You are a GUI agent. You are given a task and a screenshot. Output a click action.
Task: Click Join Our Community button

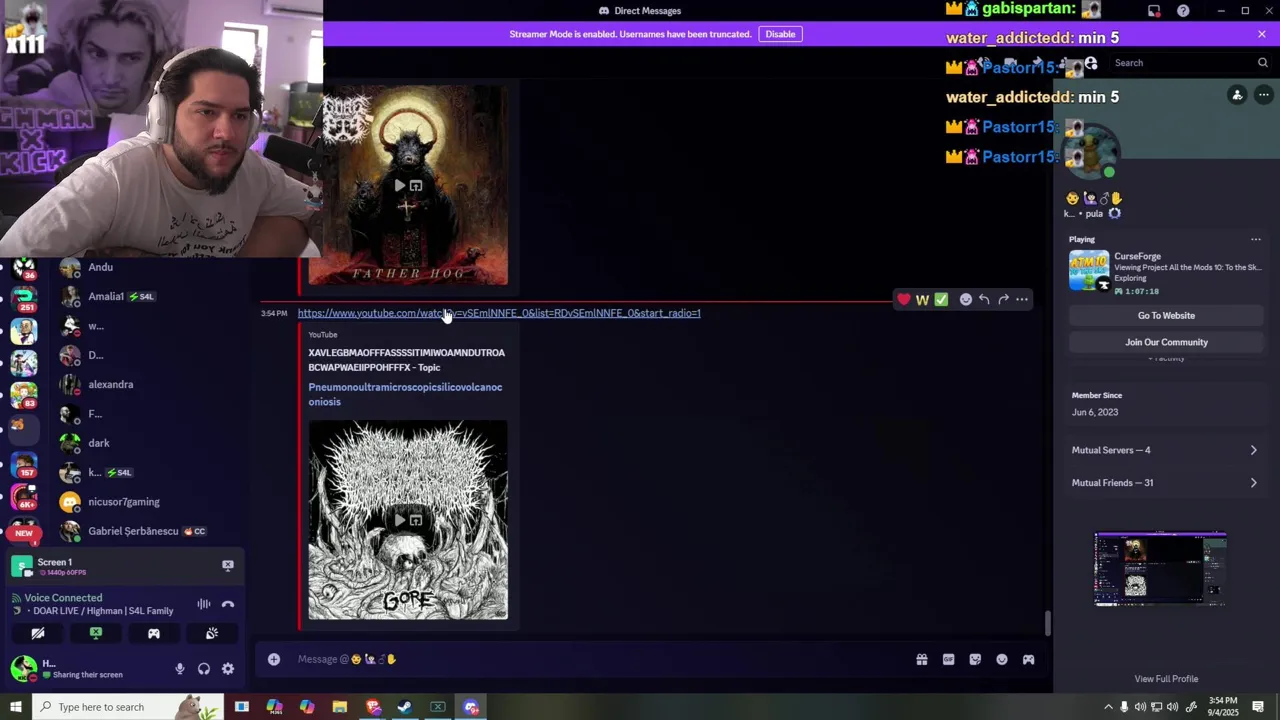click(1166, 342)
